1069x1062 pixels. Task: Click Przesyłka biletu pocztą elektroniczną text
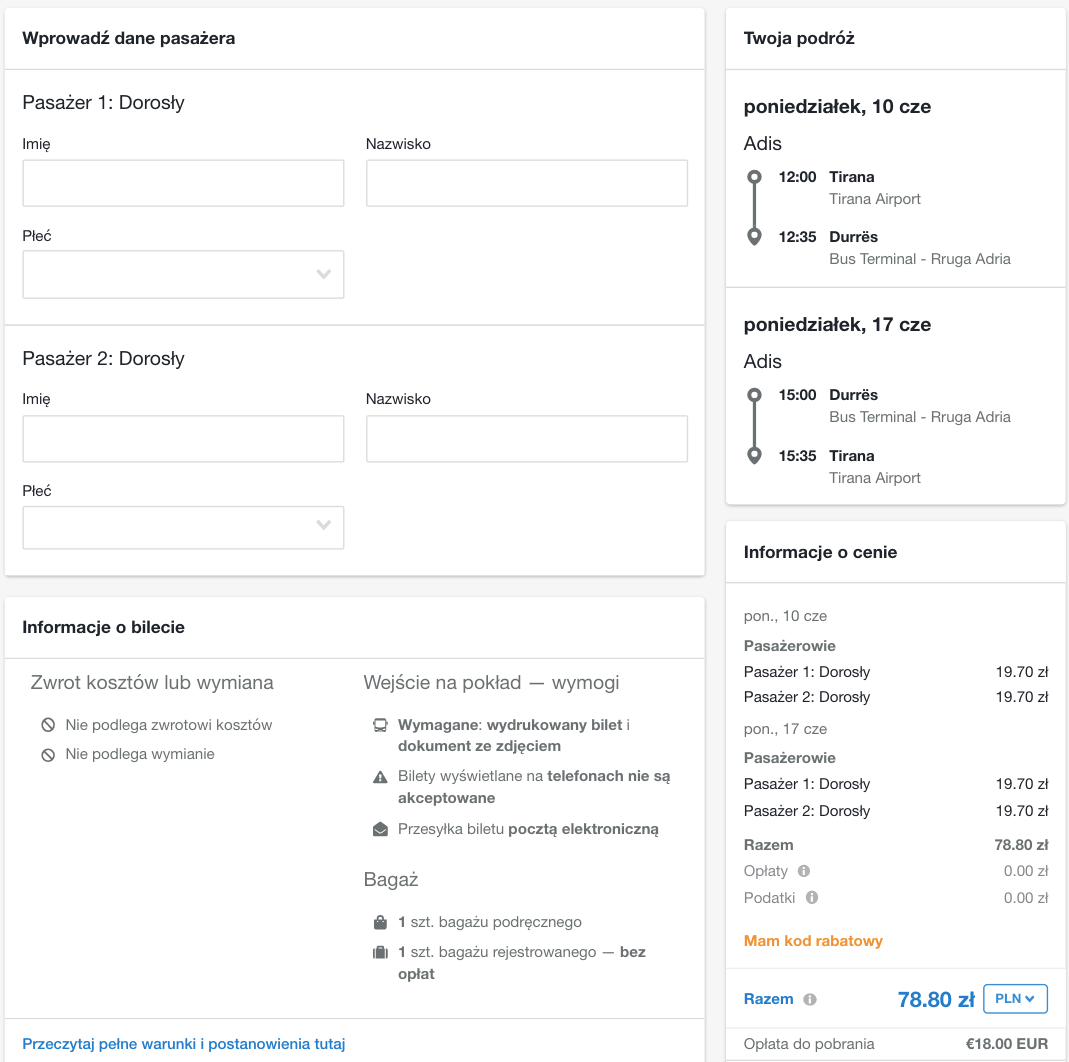528,830
